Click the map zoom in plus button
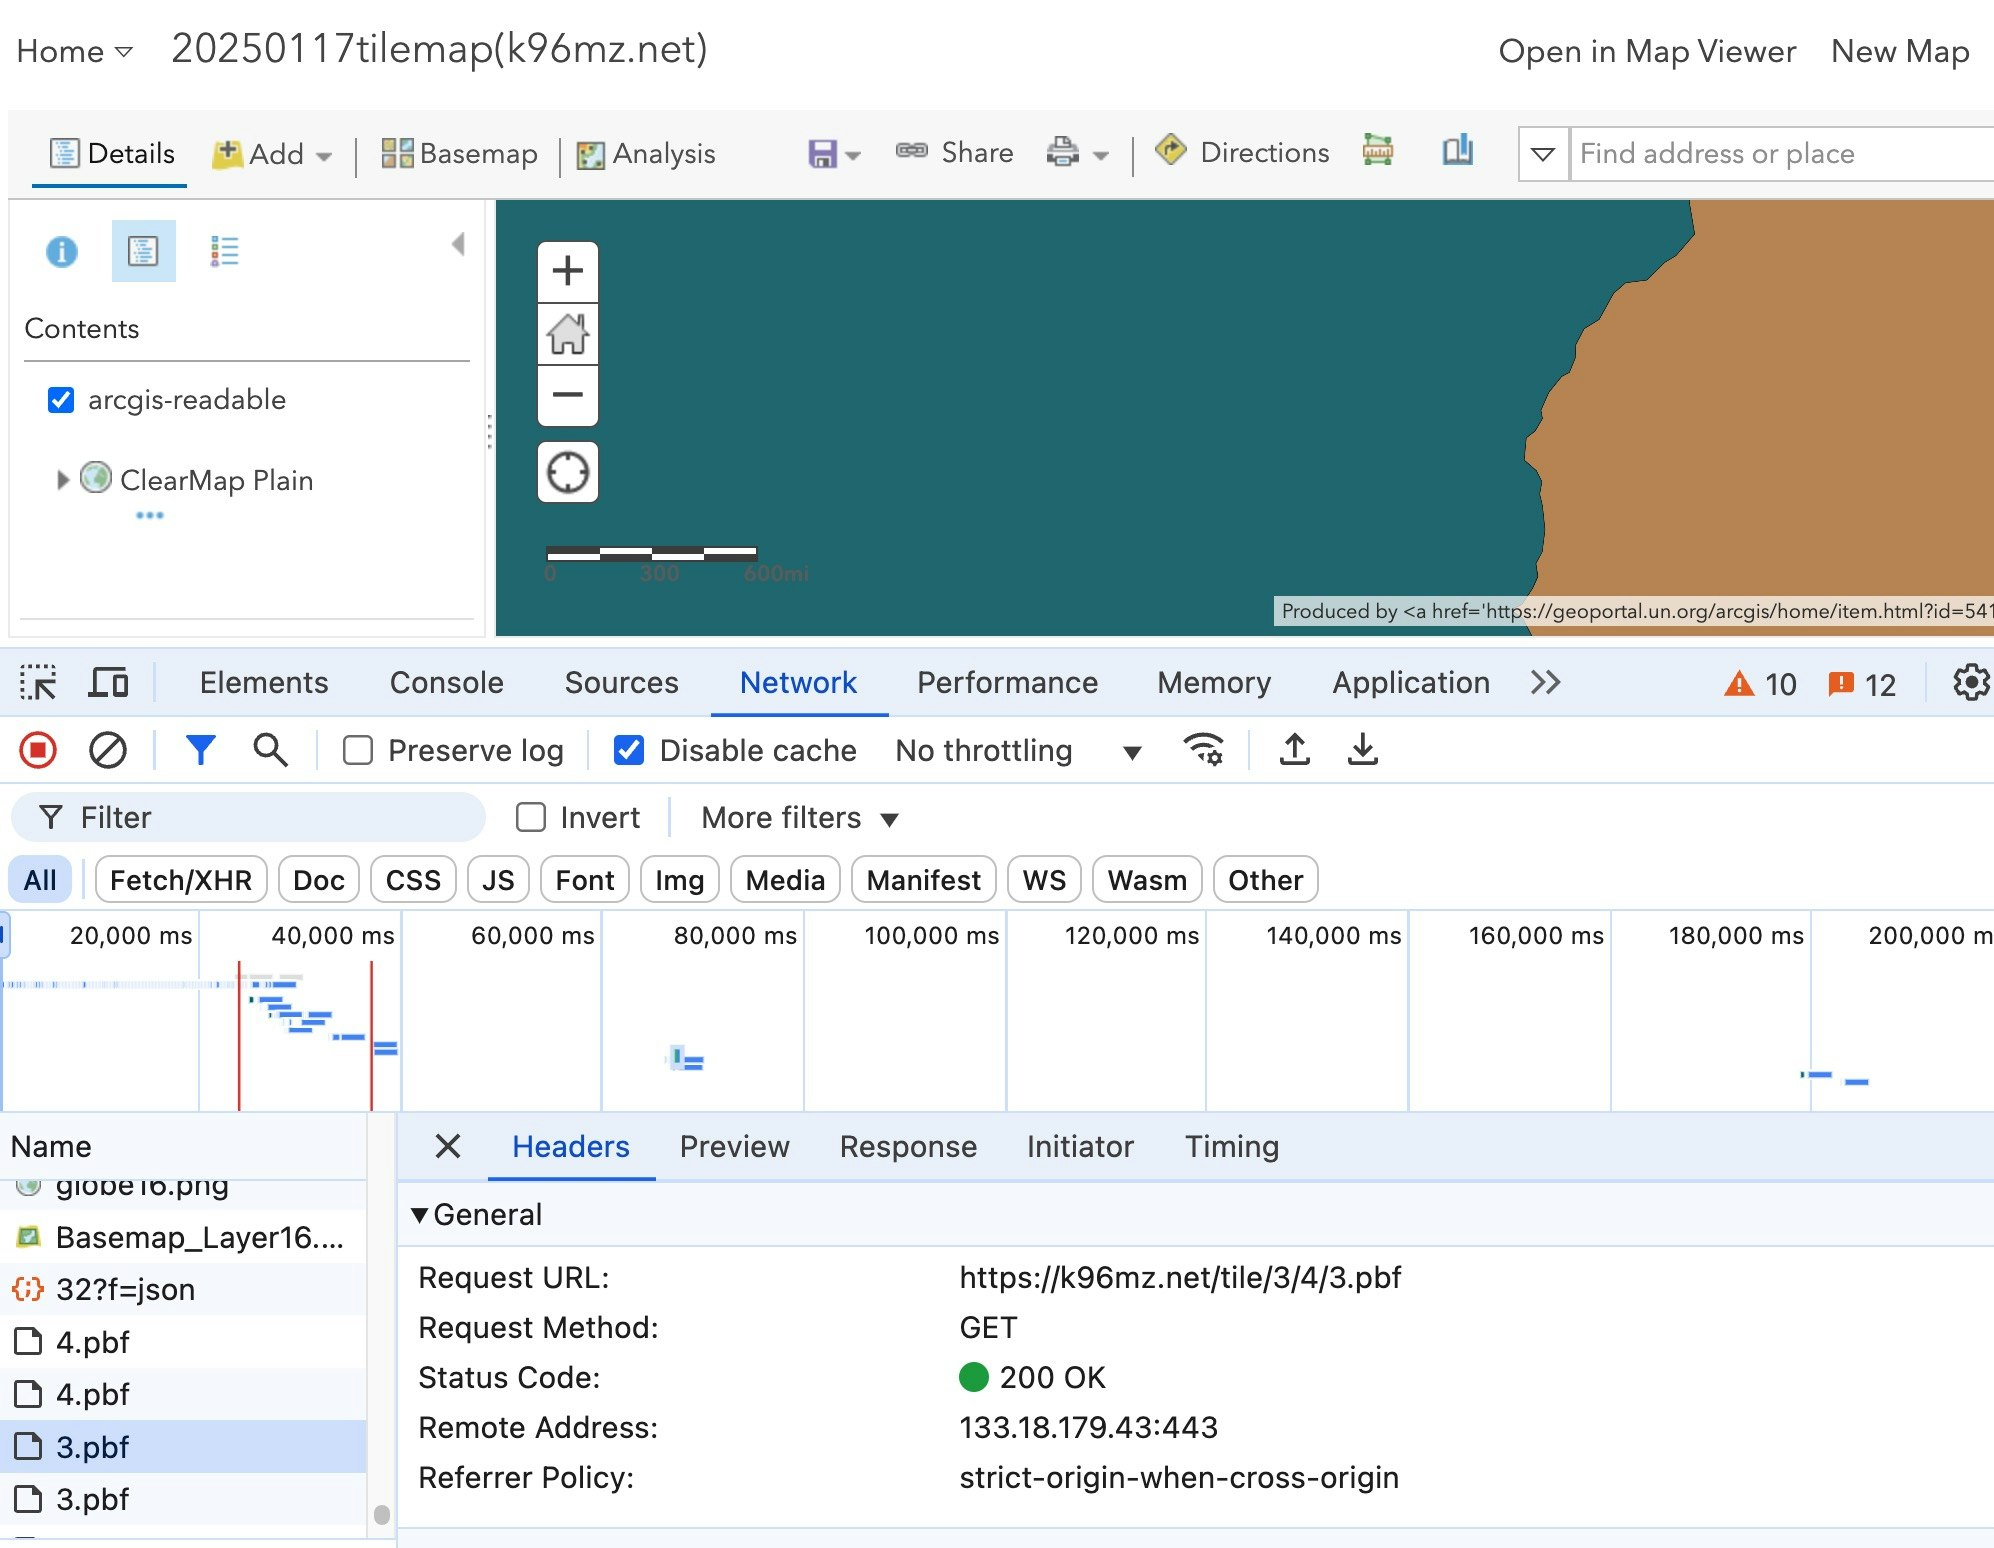This screenshot has width=1994, height=1548. click(567, 271)
